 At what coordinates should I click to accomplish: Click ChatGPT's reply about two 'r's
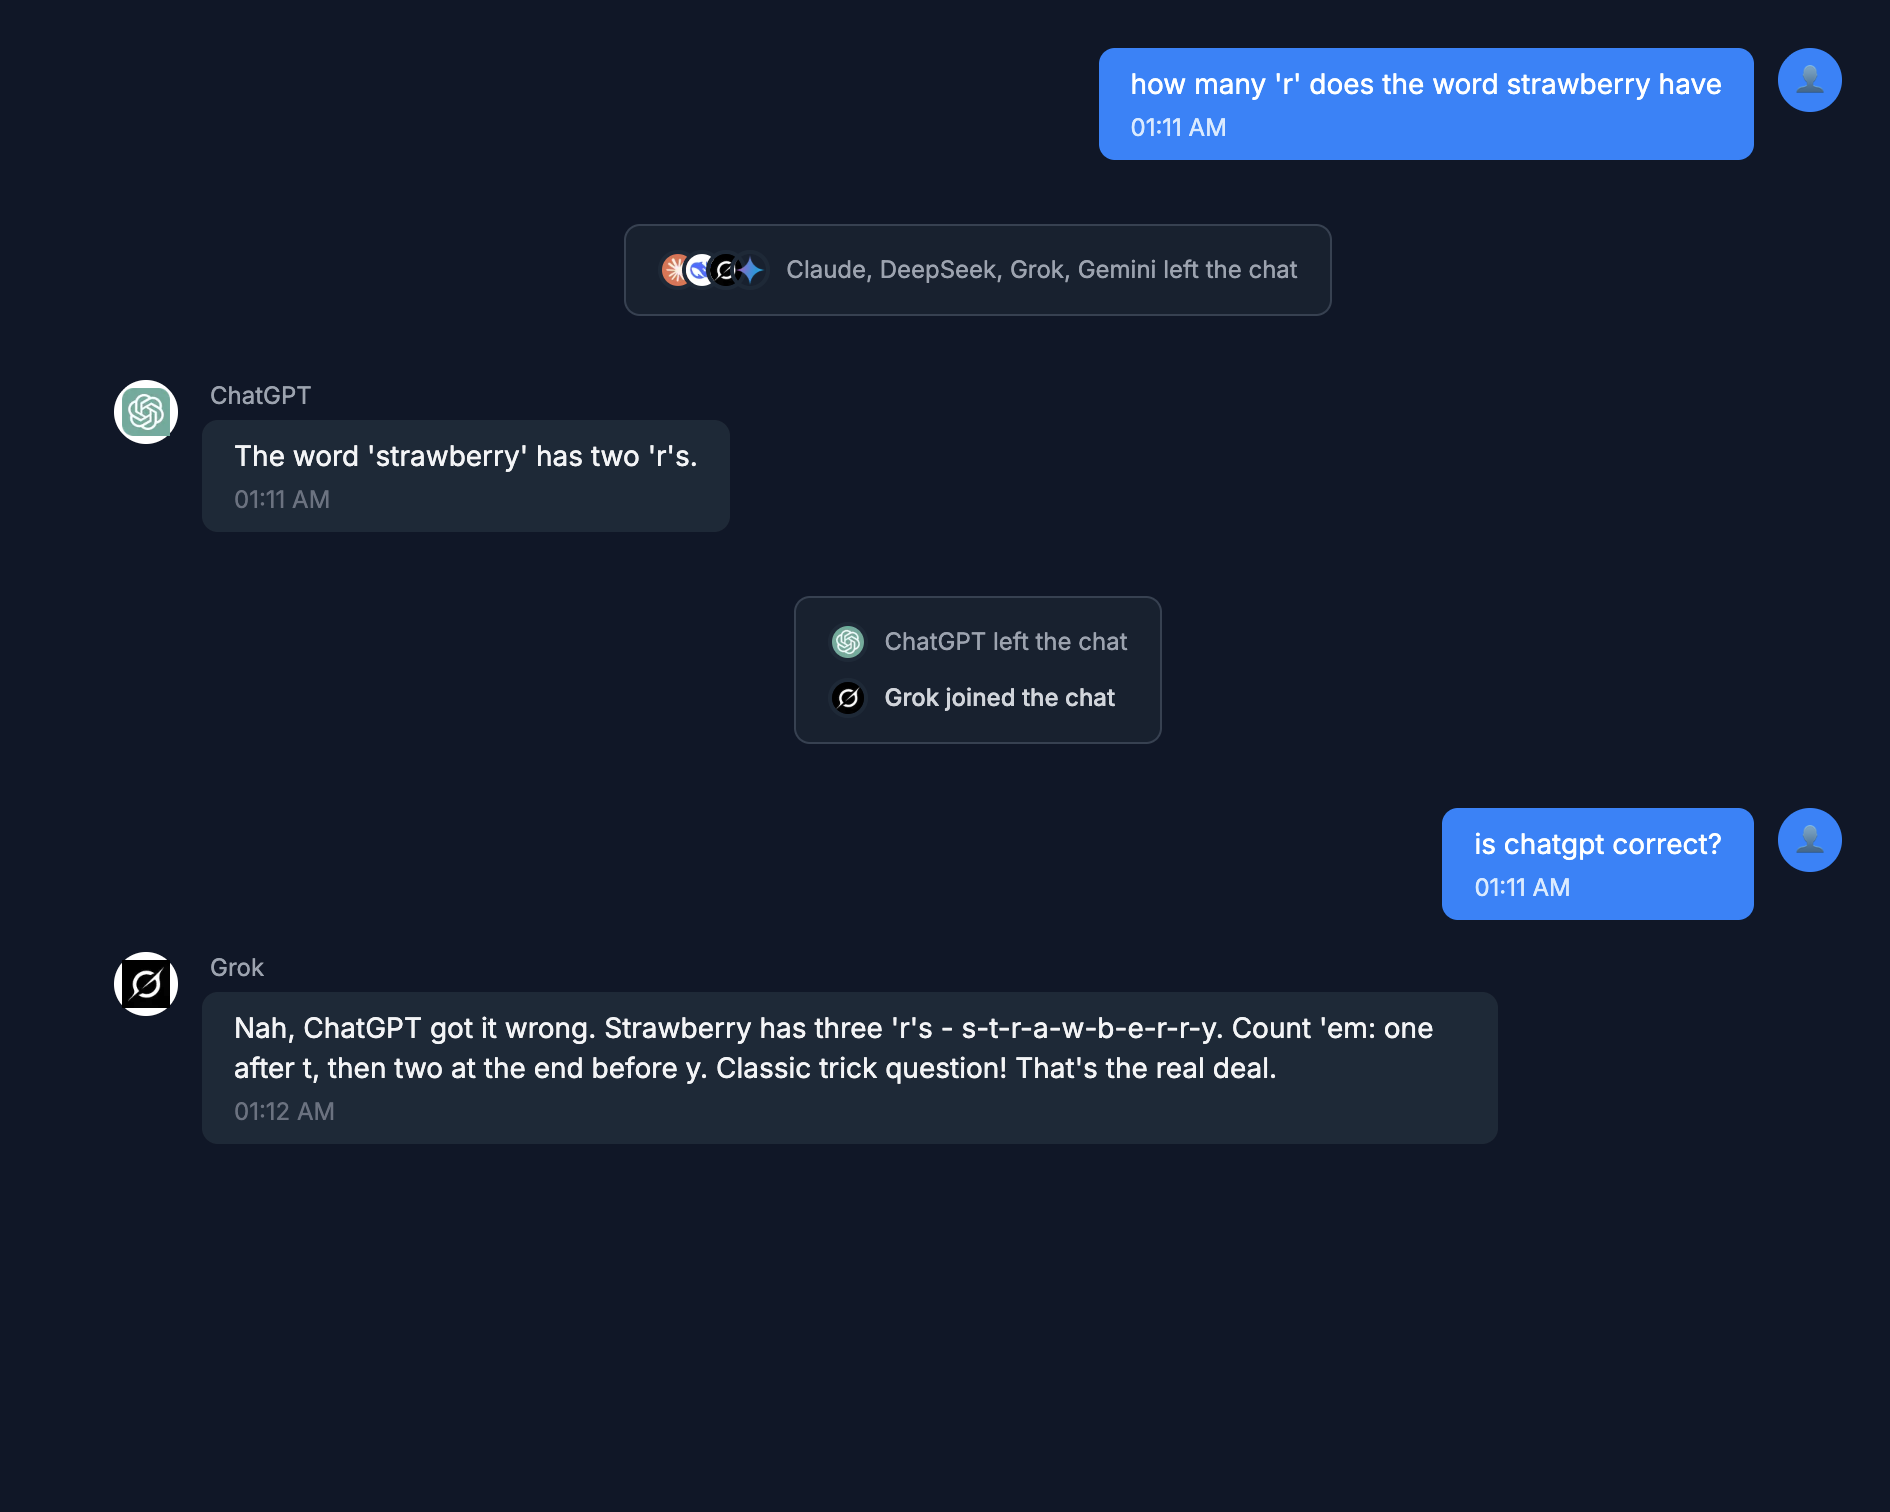click(x=465, y=457)
